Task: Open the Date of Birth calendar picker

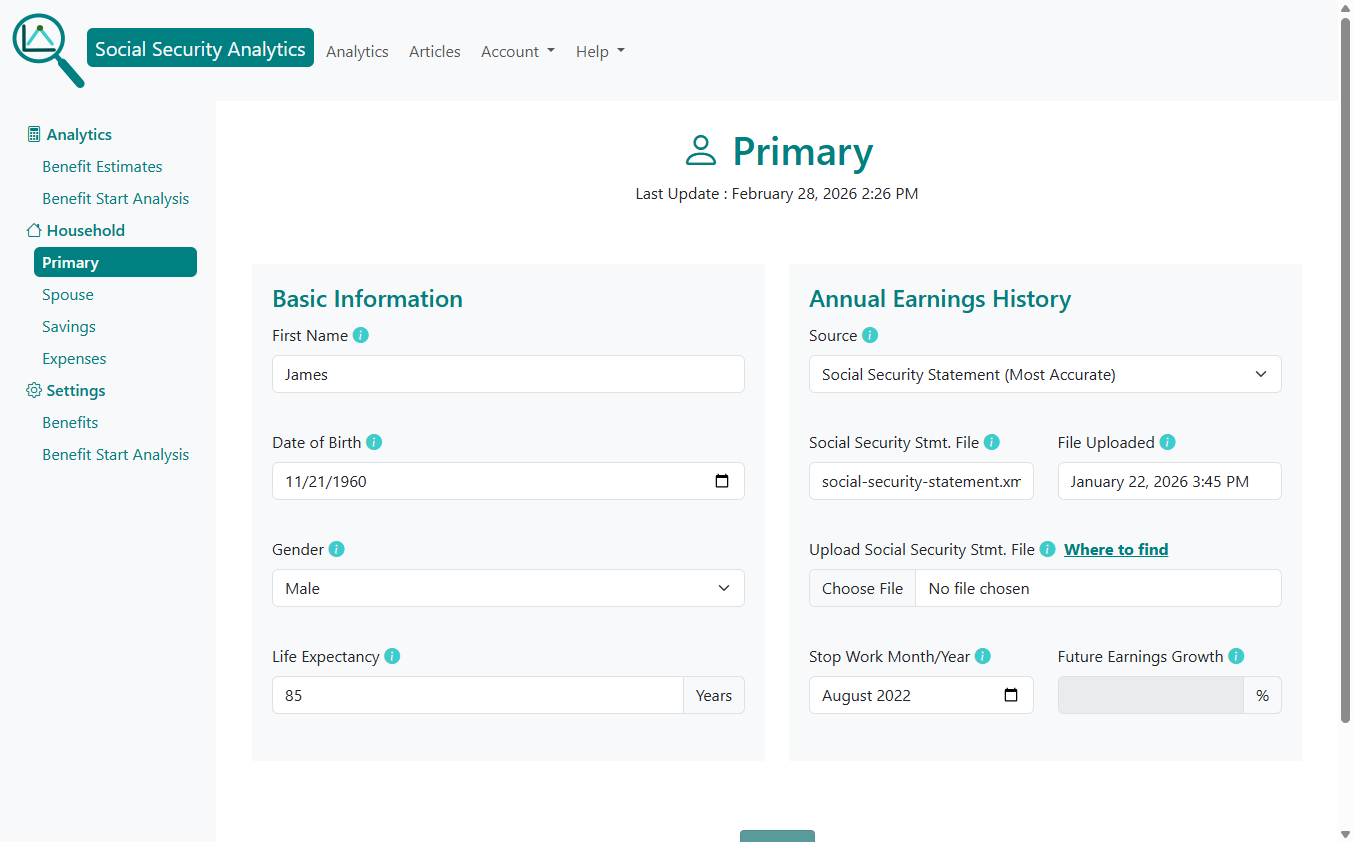Action: tap(722, 481)
